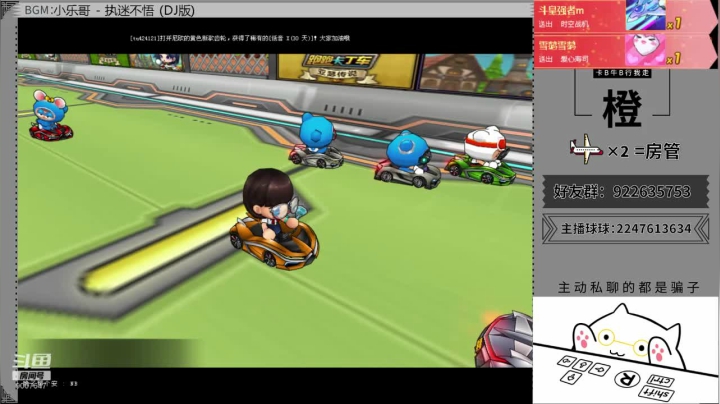Click the shift key on cat keyboard

click(x=657, y=393)
